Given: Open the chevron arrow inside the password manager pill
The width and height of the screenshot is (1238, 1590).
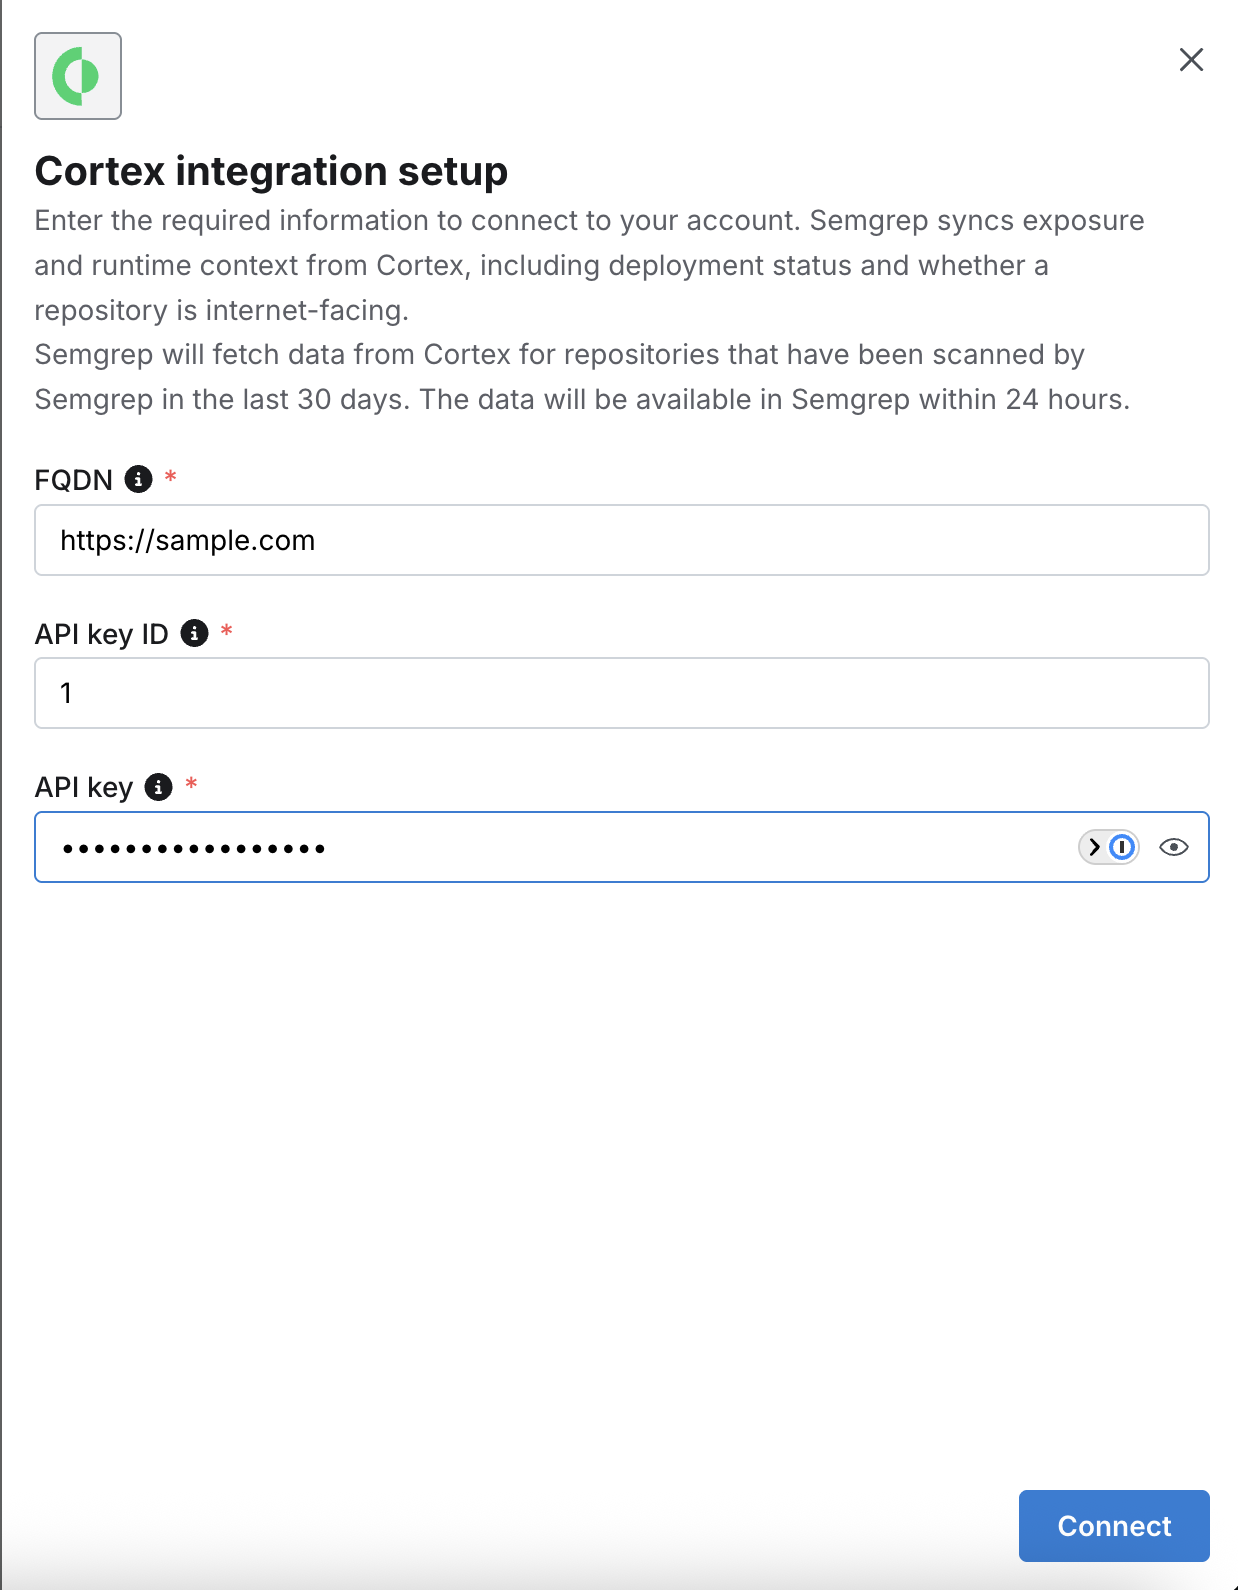Looking at the screenshot, I should click(1093, 847).
